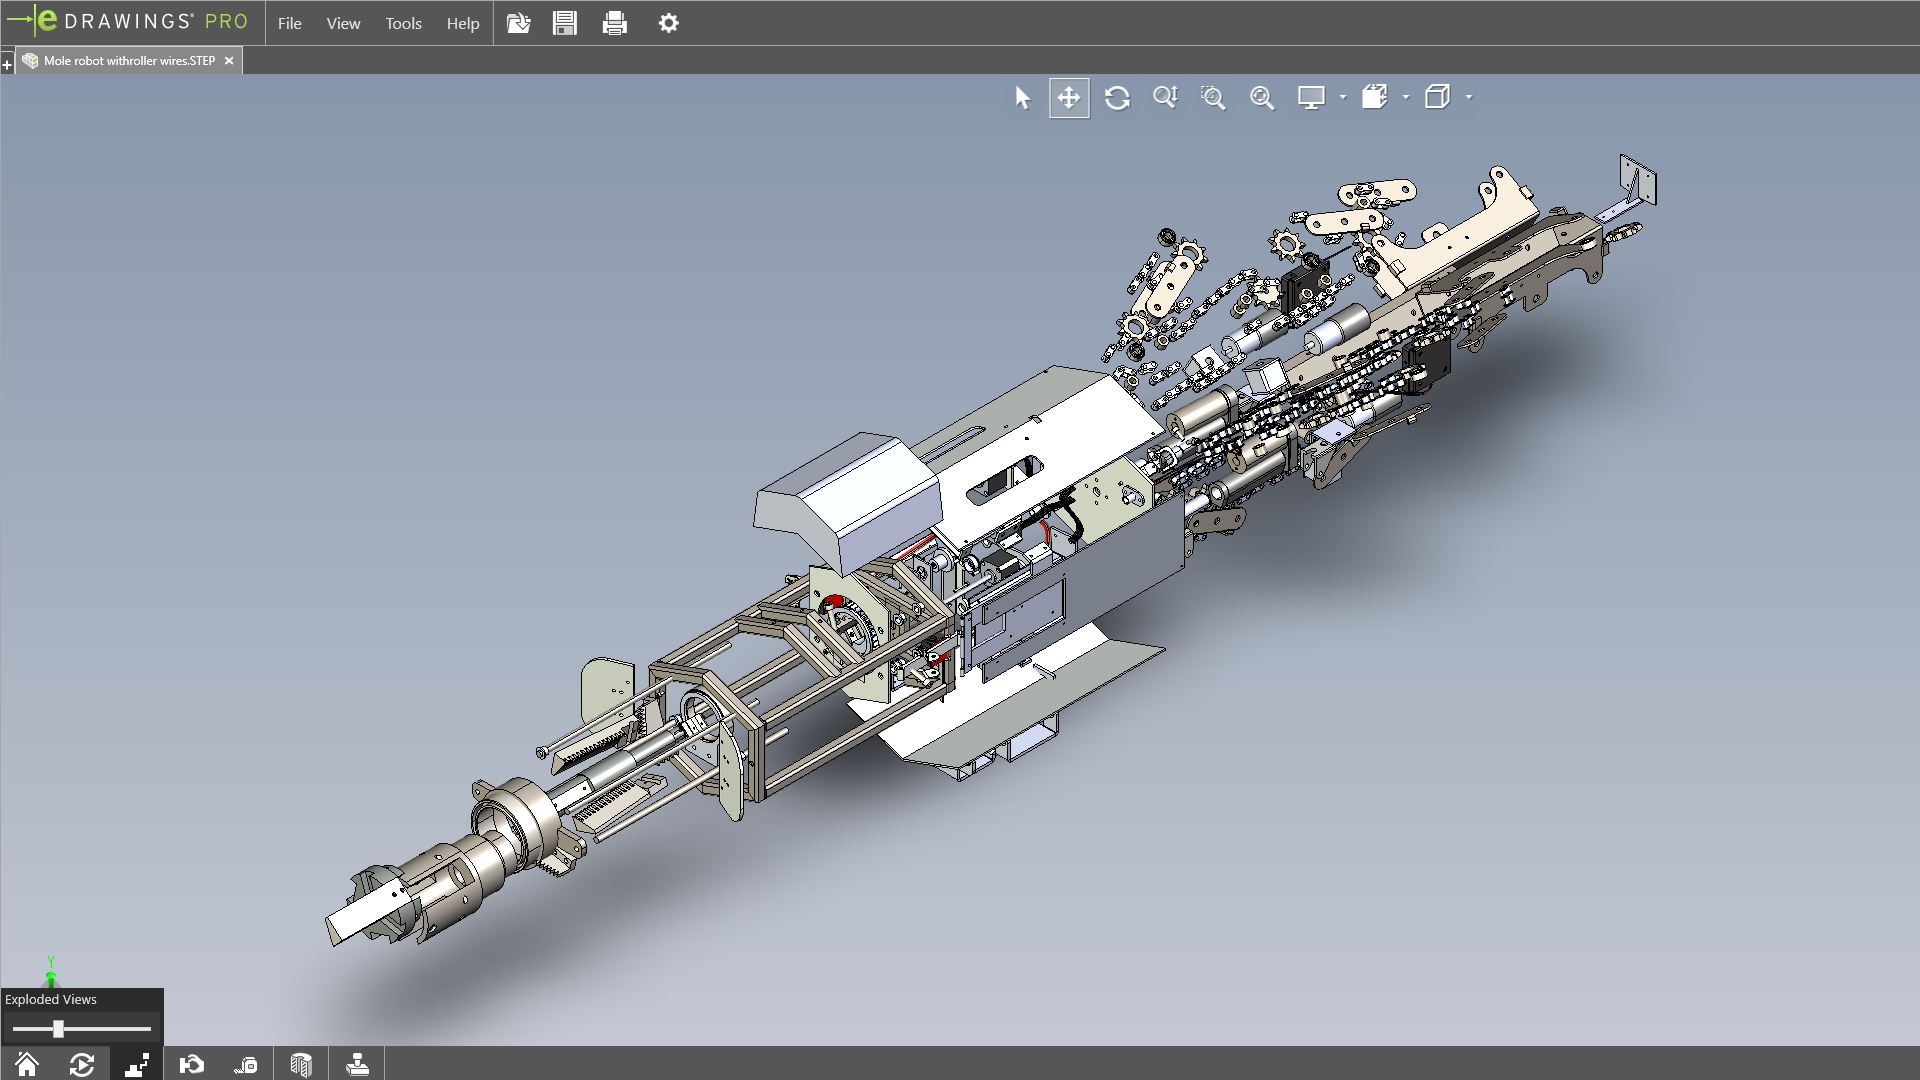Image resolution: width=1920 pixels, height=1080 pixels.
Task: Click the Save floppy disk icon
Action: coord(565,23)
